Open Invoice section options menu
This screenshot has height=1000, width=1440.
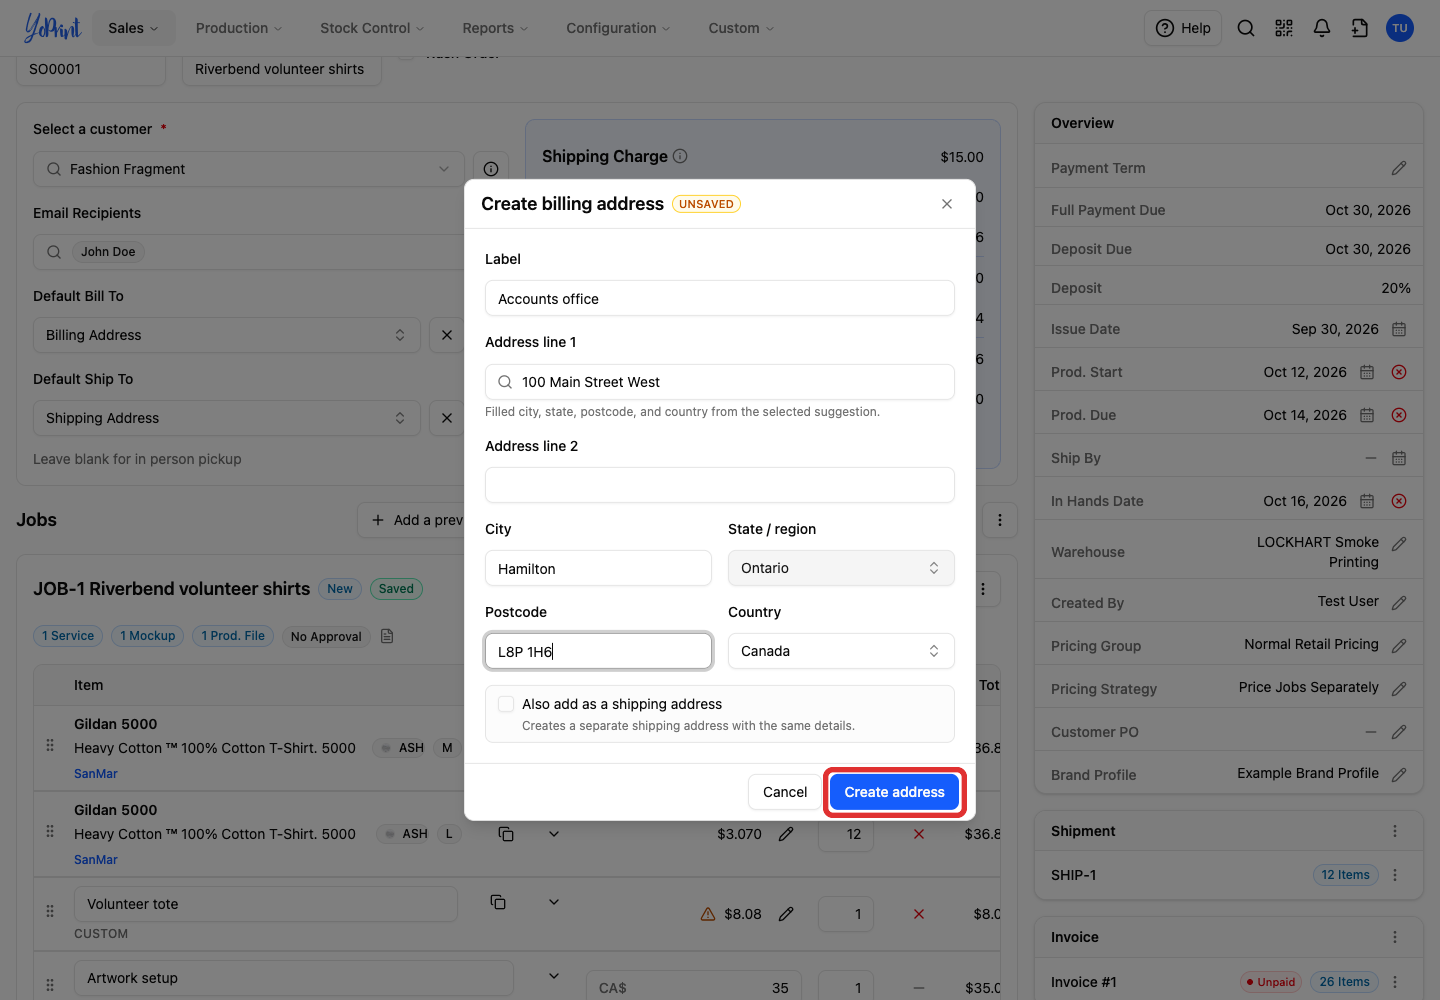tap(1395, 937)
